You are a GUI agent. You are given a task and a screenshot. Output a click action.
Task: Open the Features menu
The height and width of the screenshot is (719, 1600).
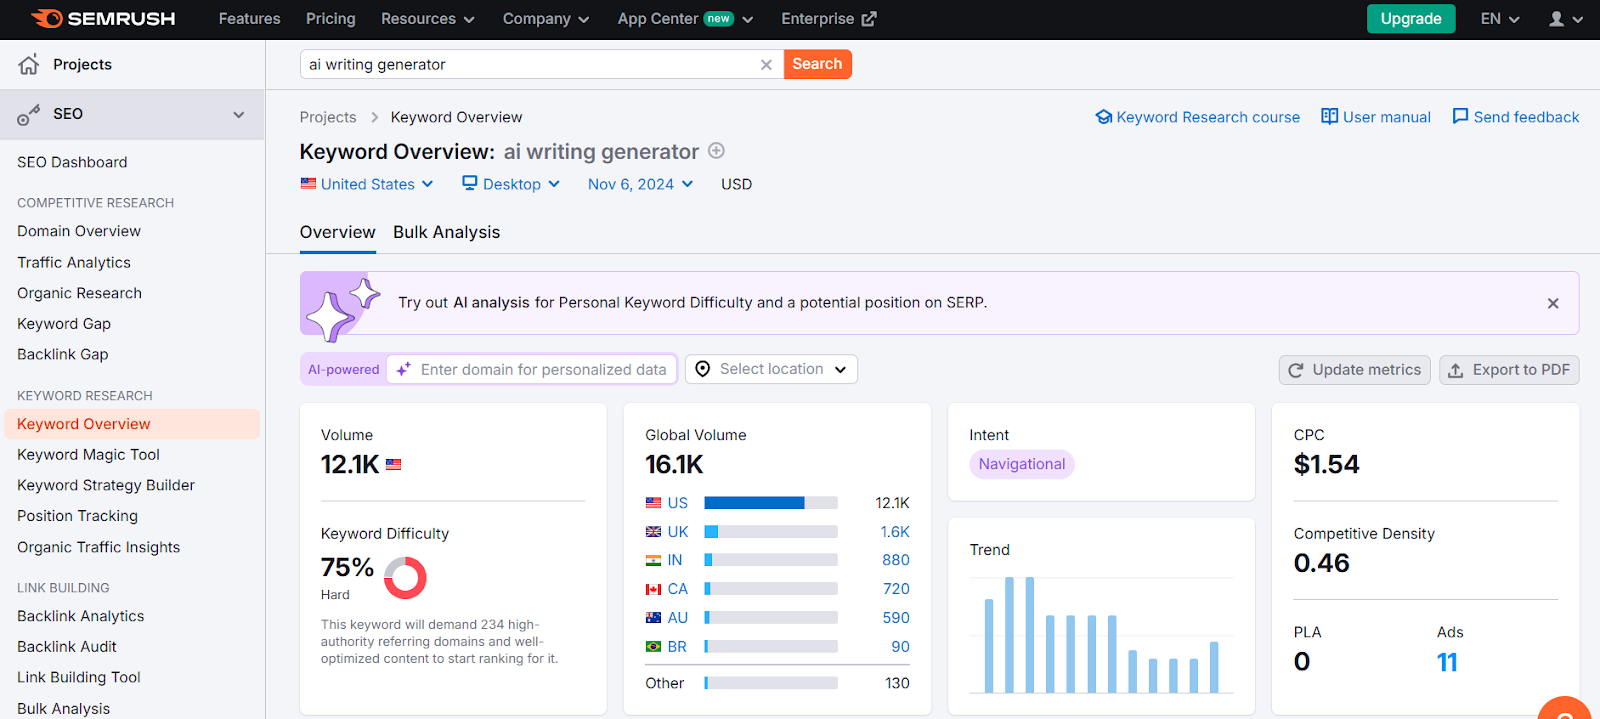[x=250, y=19]
